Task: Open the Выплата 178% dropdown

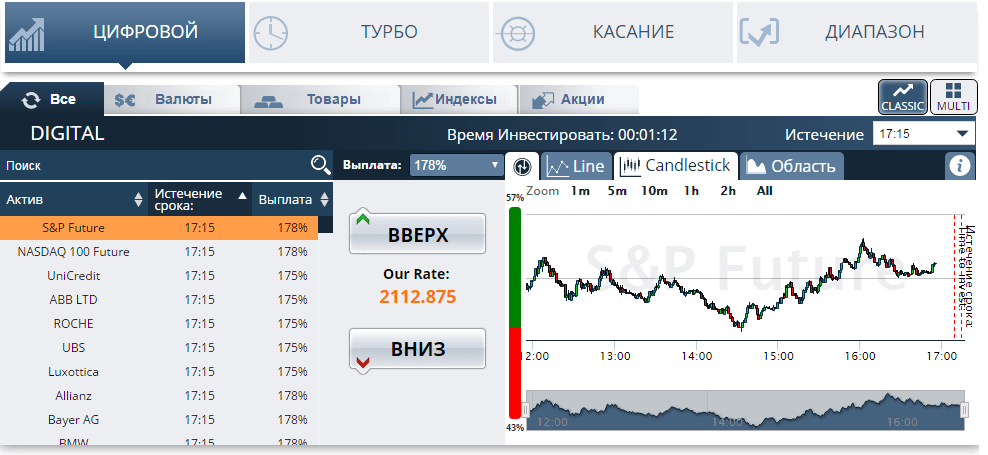Action: pos(456,165)
